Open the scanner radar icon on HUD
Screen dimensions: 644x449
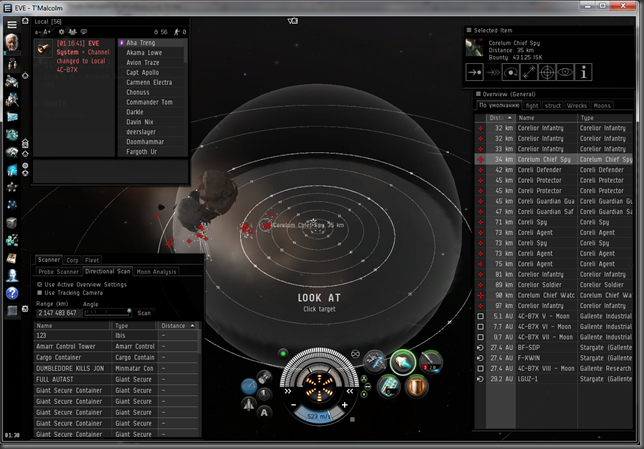(x=264, y=394)
